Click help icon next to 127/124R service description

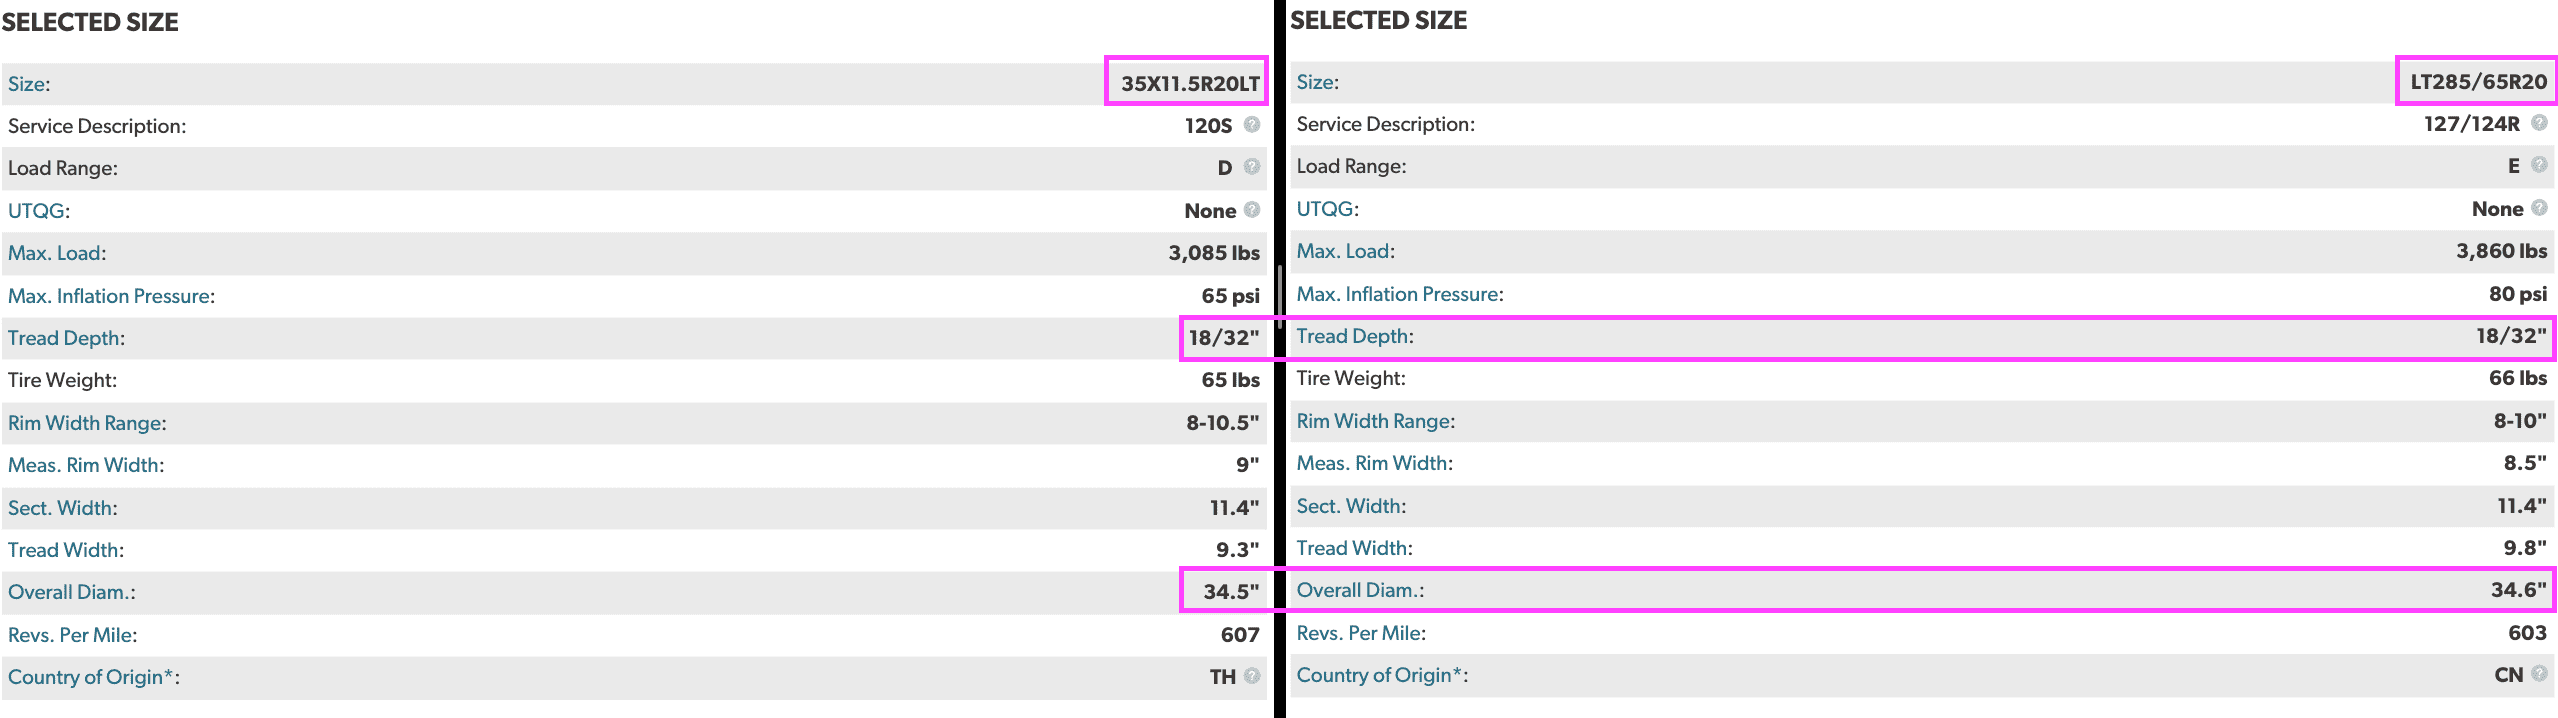(2538, 123)
